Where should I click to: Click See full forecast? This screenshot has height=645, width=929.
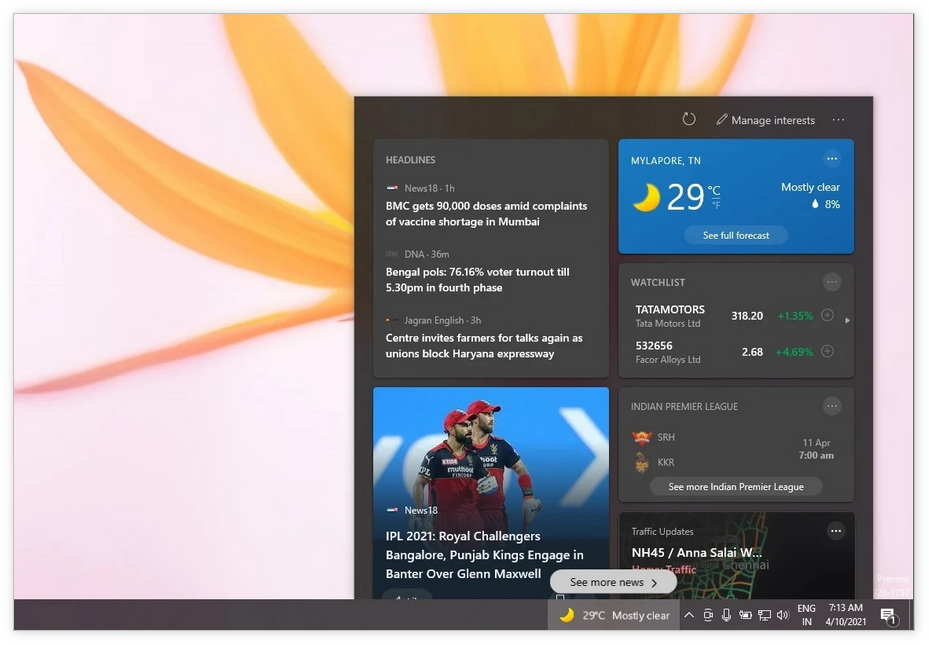[x=736, y=235]
